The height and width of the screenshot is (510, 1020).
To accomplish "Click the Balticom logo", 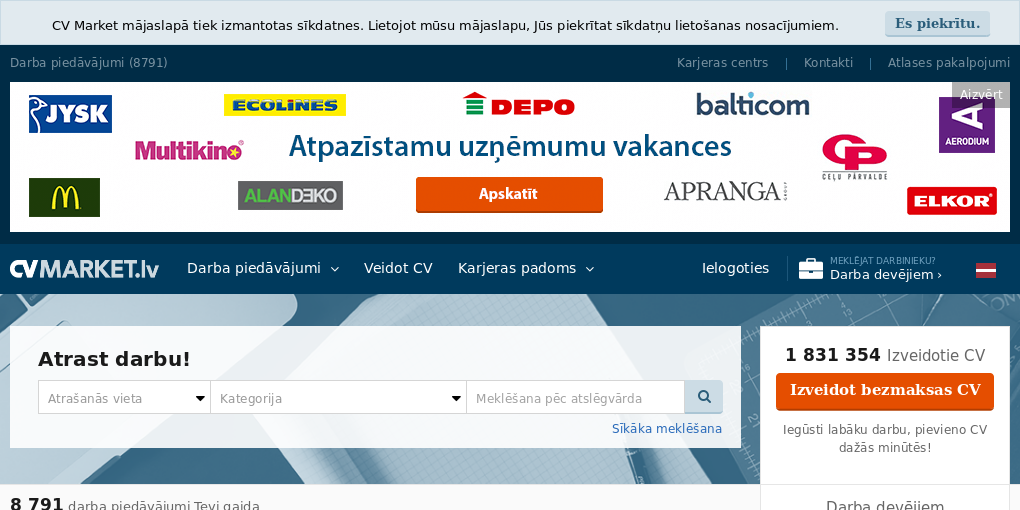I will (753, 104).
